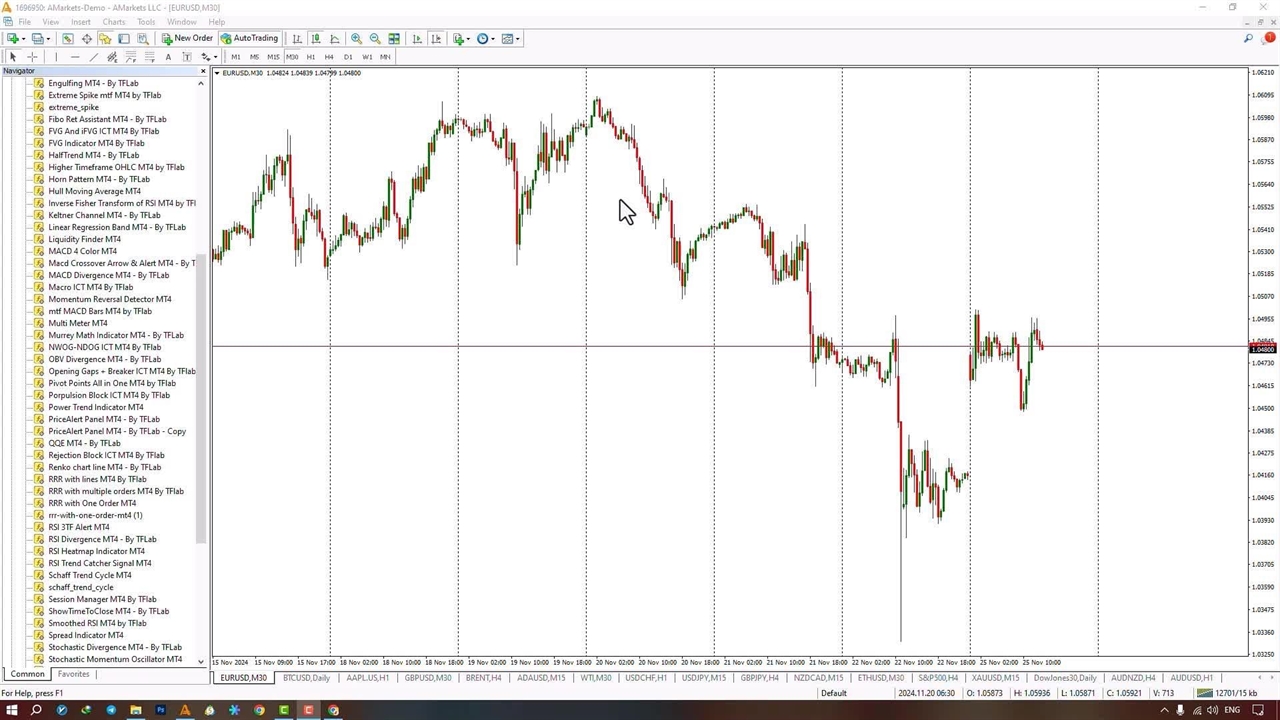
Task: Toggle the AutoTrading button
Action: 249,39
